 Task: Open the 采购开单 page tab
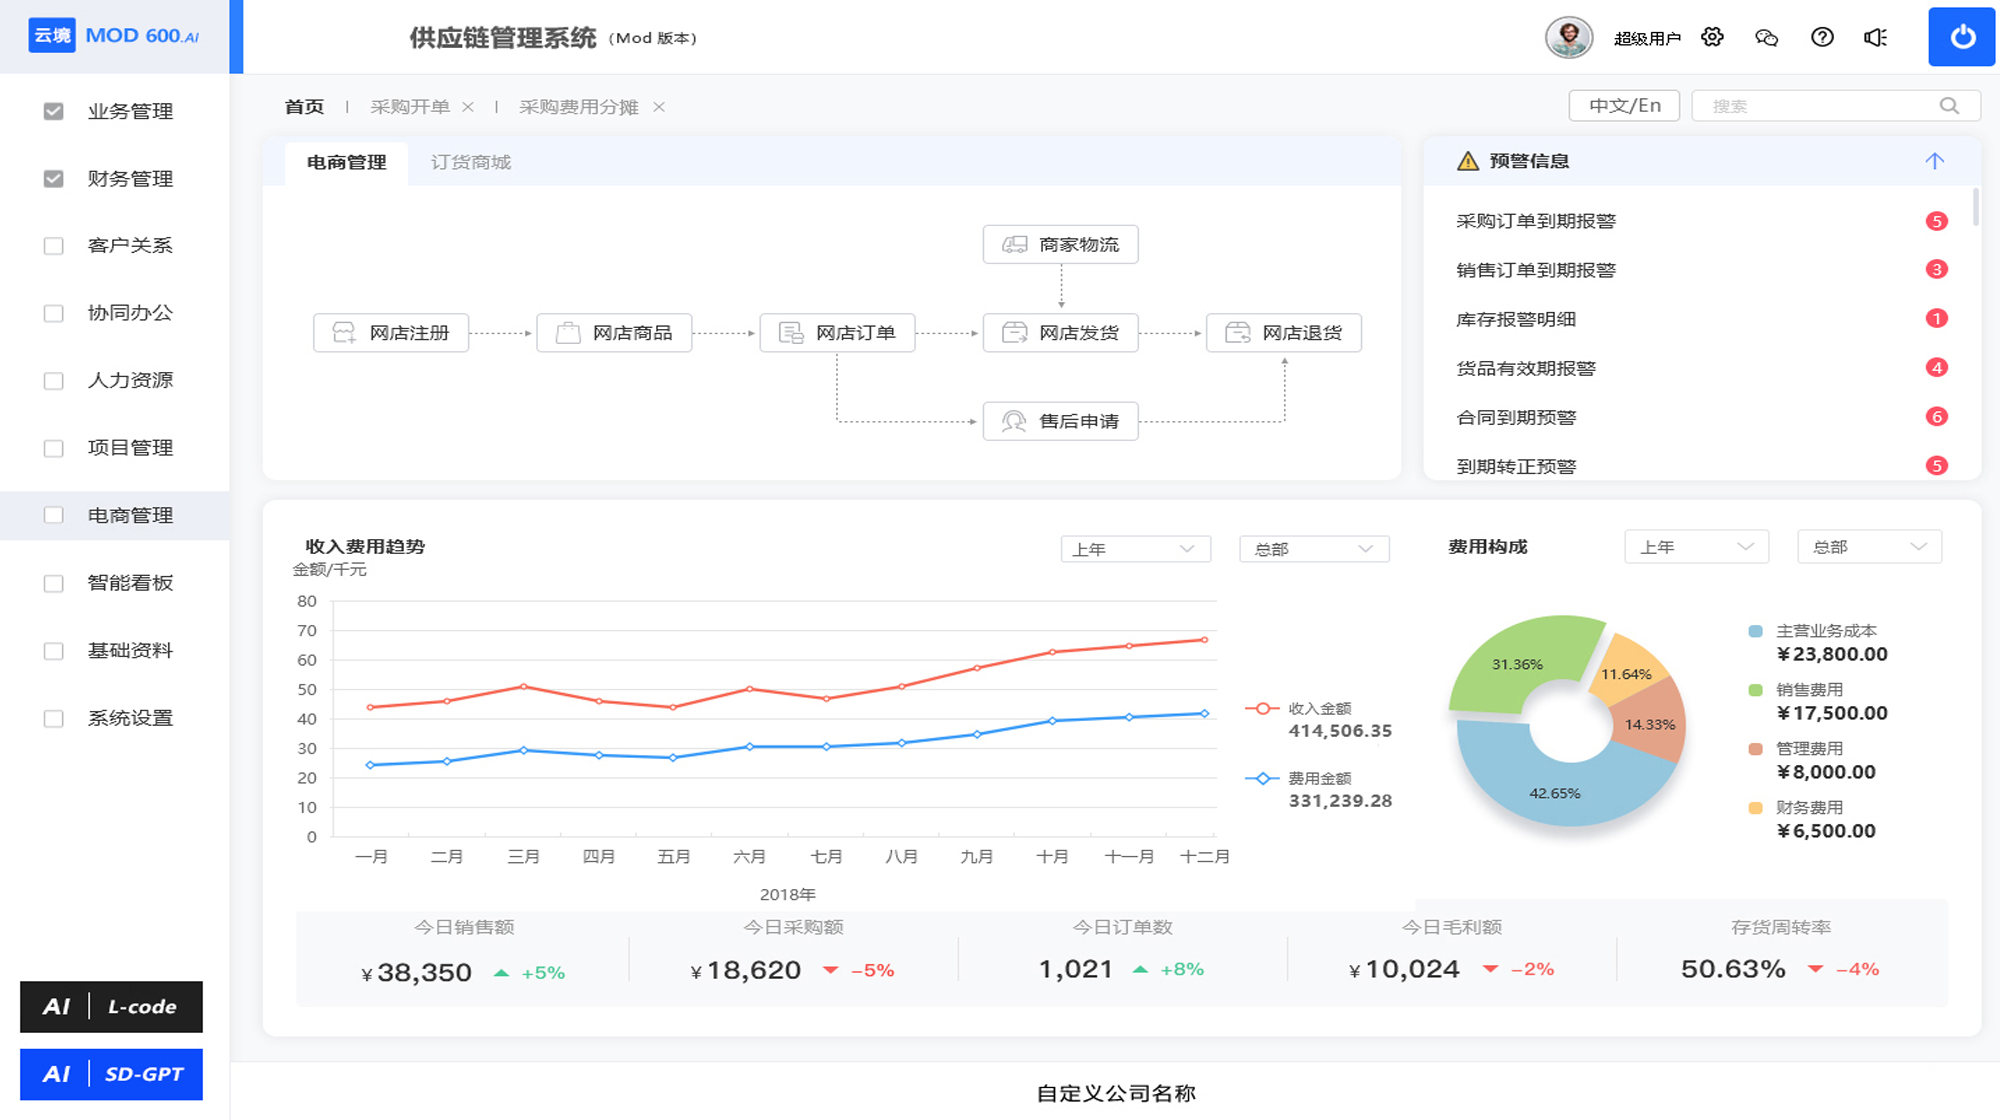pos(410,107)
